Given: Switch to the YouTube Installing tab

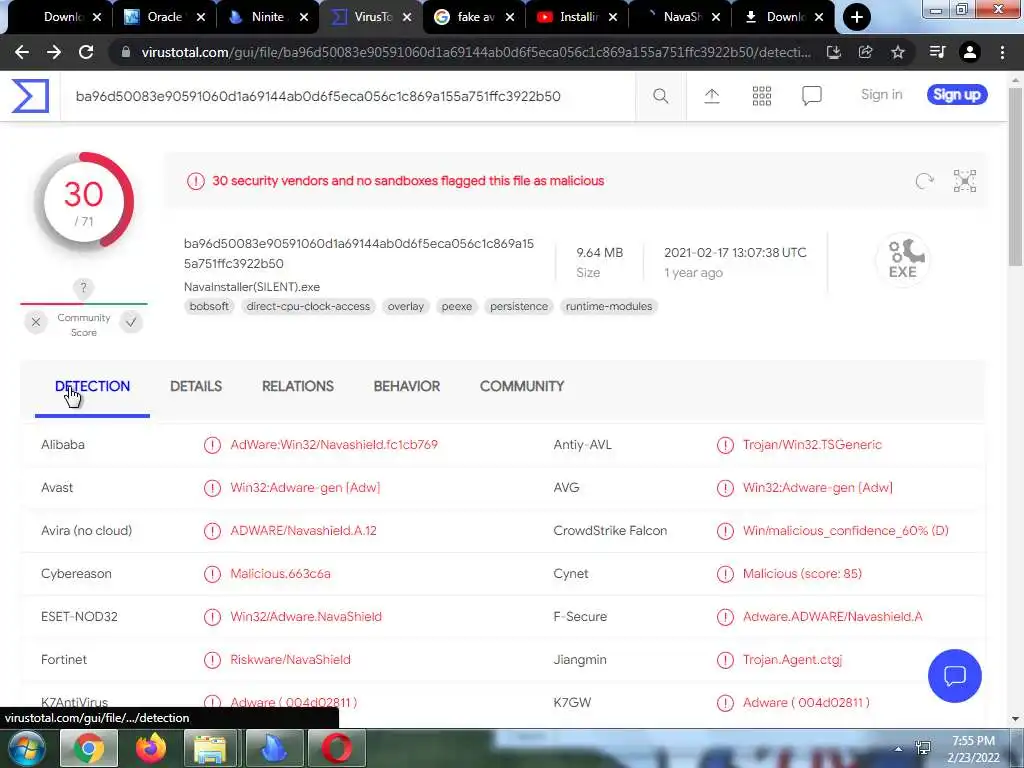Looking at the screenshot, I should (576, 17).
